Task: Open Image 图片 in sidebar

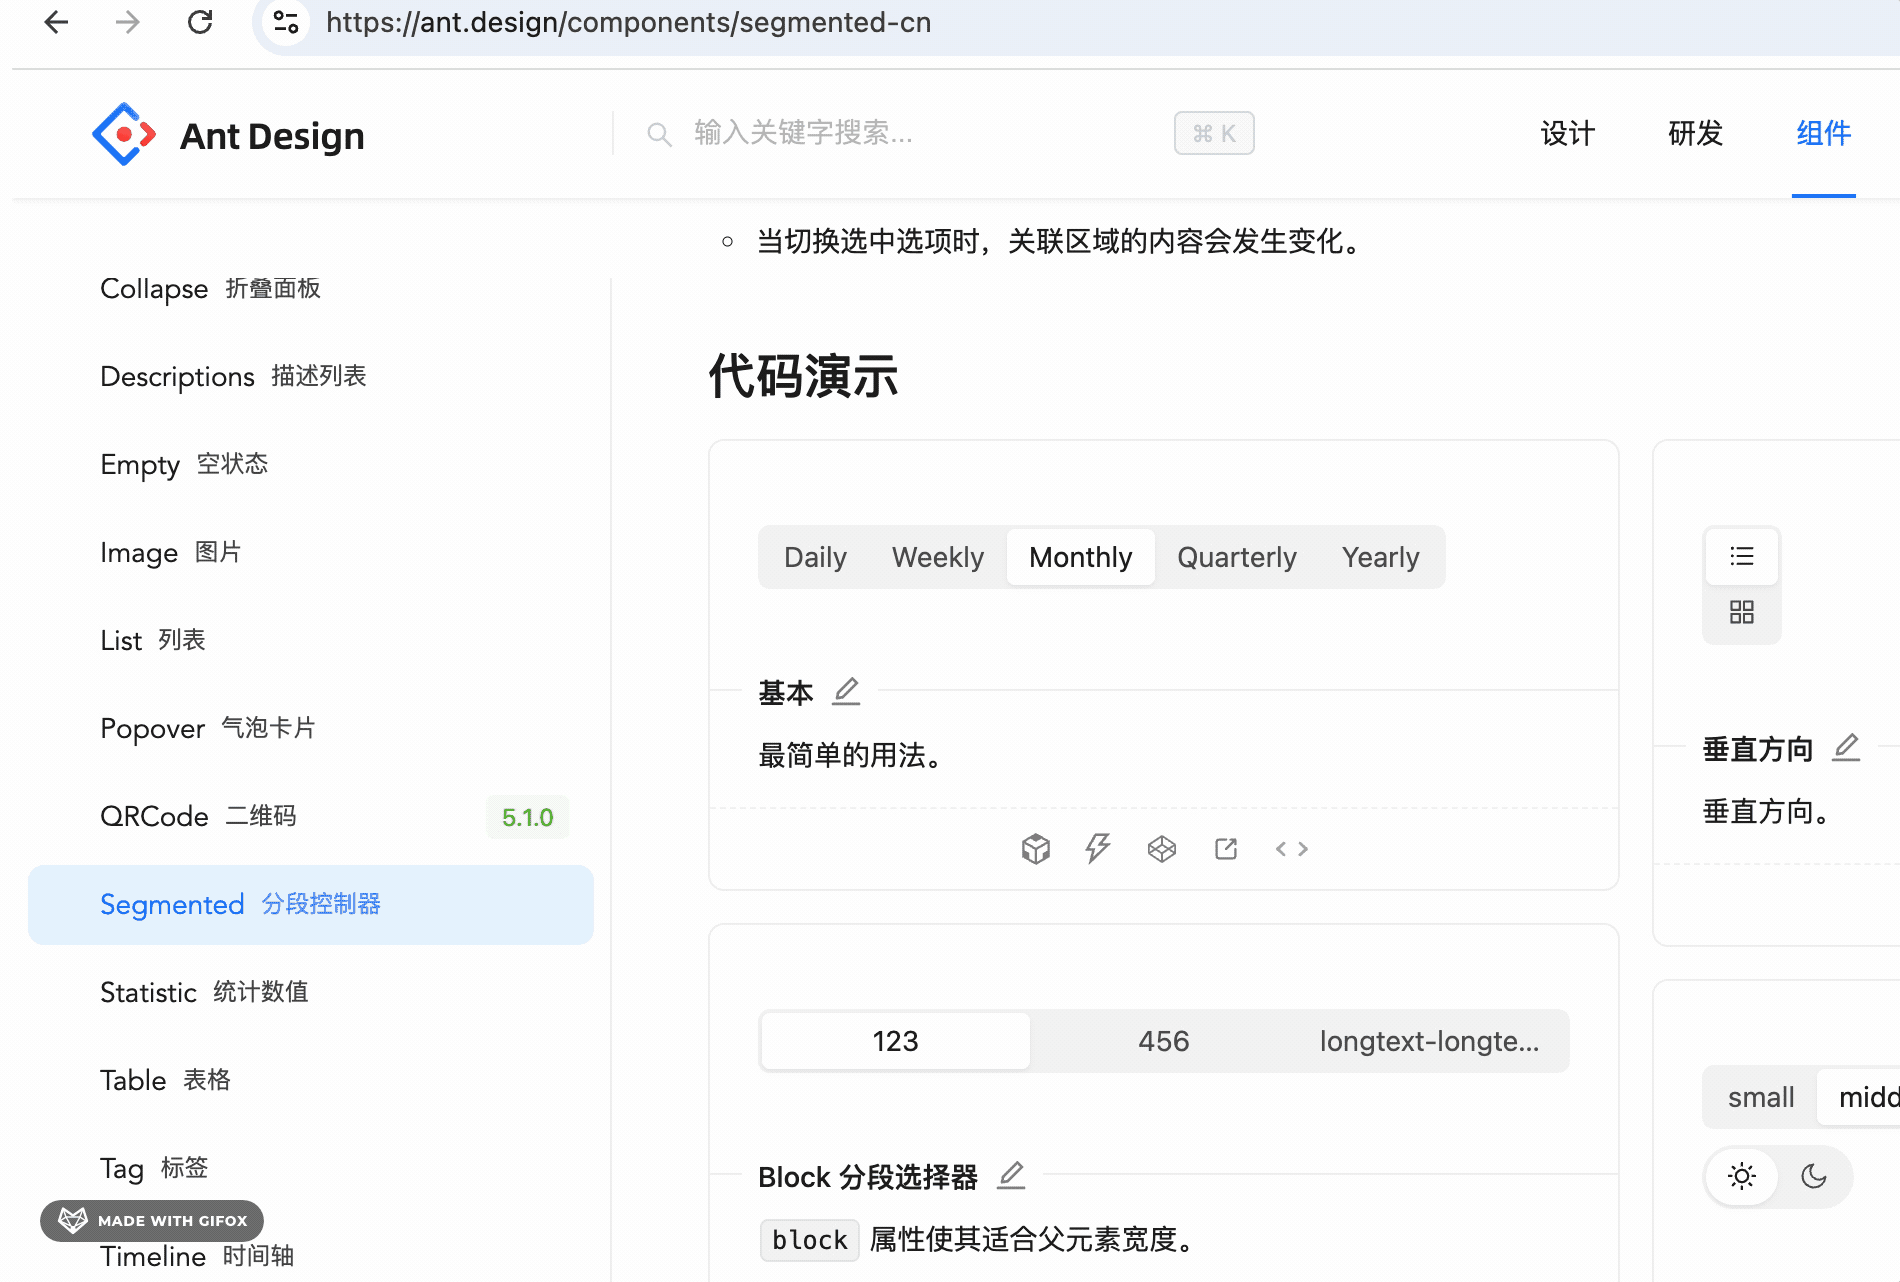Action: [311, 553]
